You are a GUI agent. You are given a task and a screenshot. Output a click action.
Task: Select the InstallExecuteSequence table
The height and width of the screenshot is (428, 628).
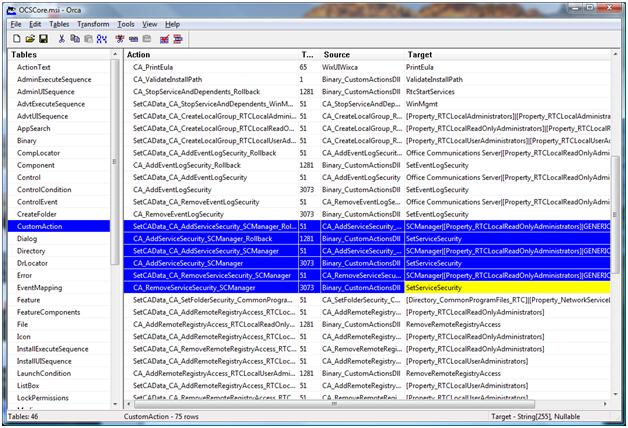coord(52,349)
